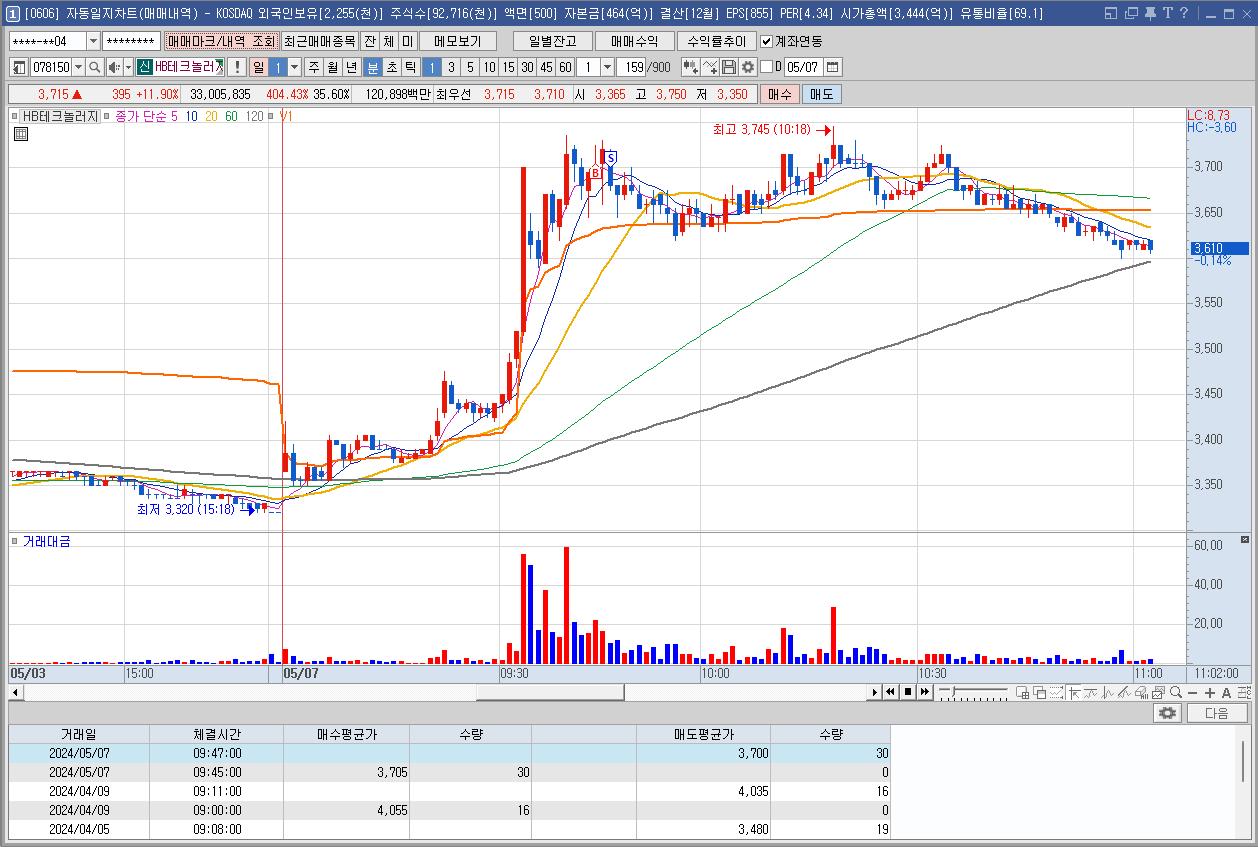Image resolution: width=1258 pixels, height=847 pixels.
Task: Click the small square by HB테크놀러지 legend
Action: click(x=15, y=116)
